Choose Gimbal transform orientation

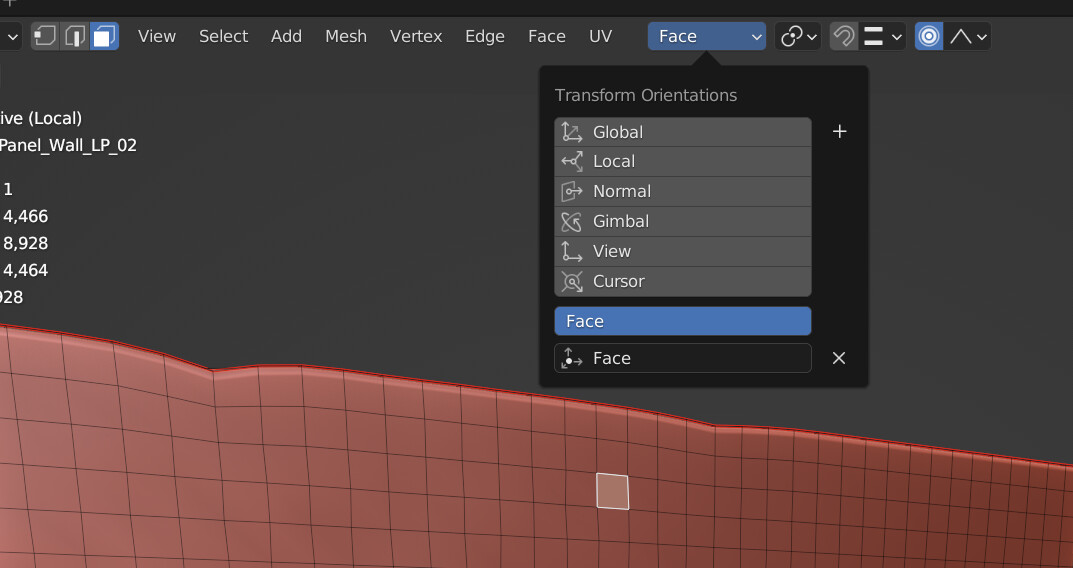click(x=683, y=222)
